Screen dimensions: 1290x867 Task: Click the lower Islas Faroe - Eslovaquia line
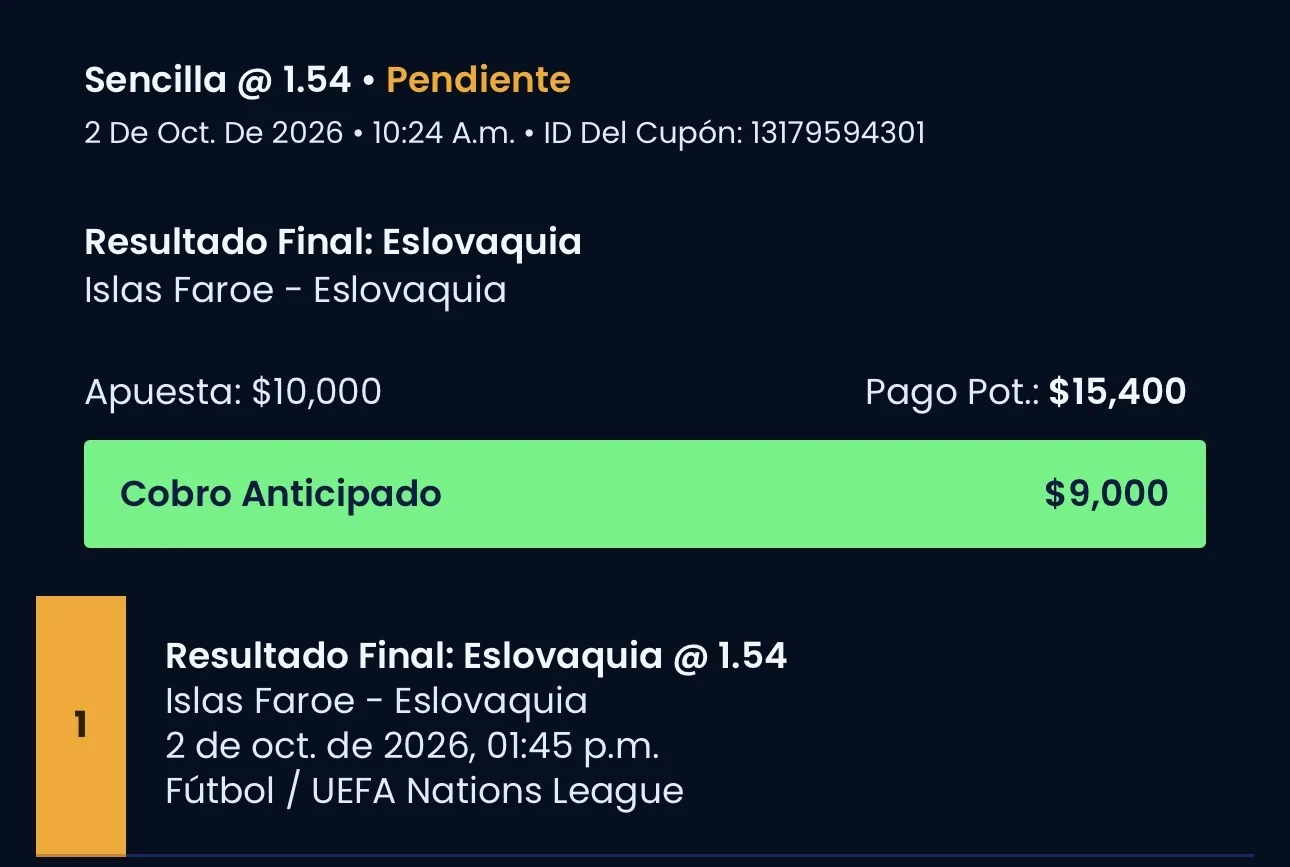376,701
